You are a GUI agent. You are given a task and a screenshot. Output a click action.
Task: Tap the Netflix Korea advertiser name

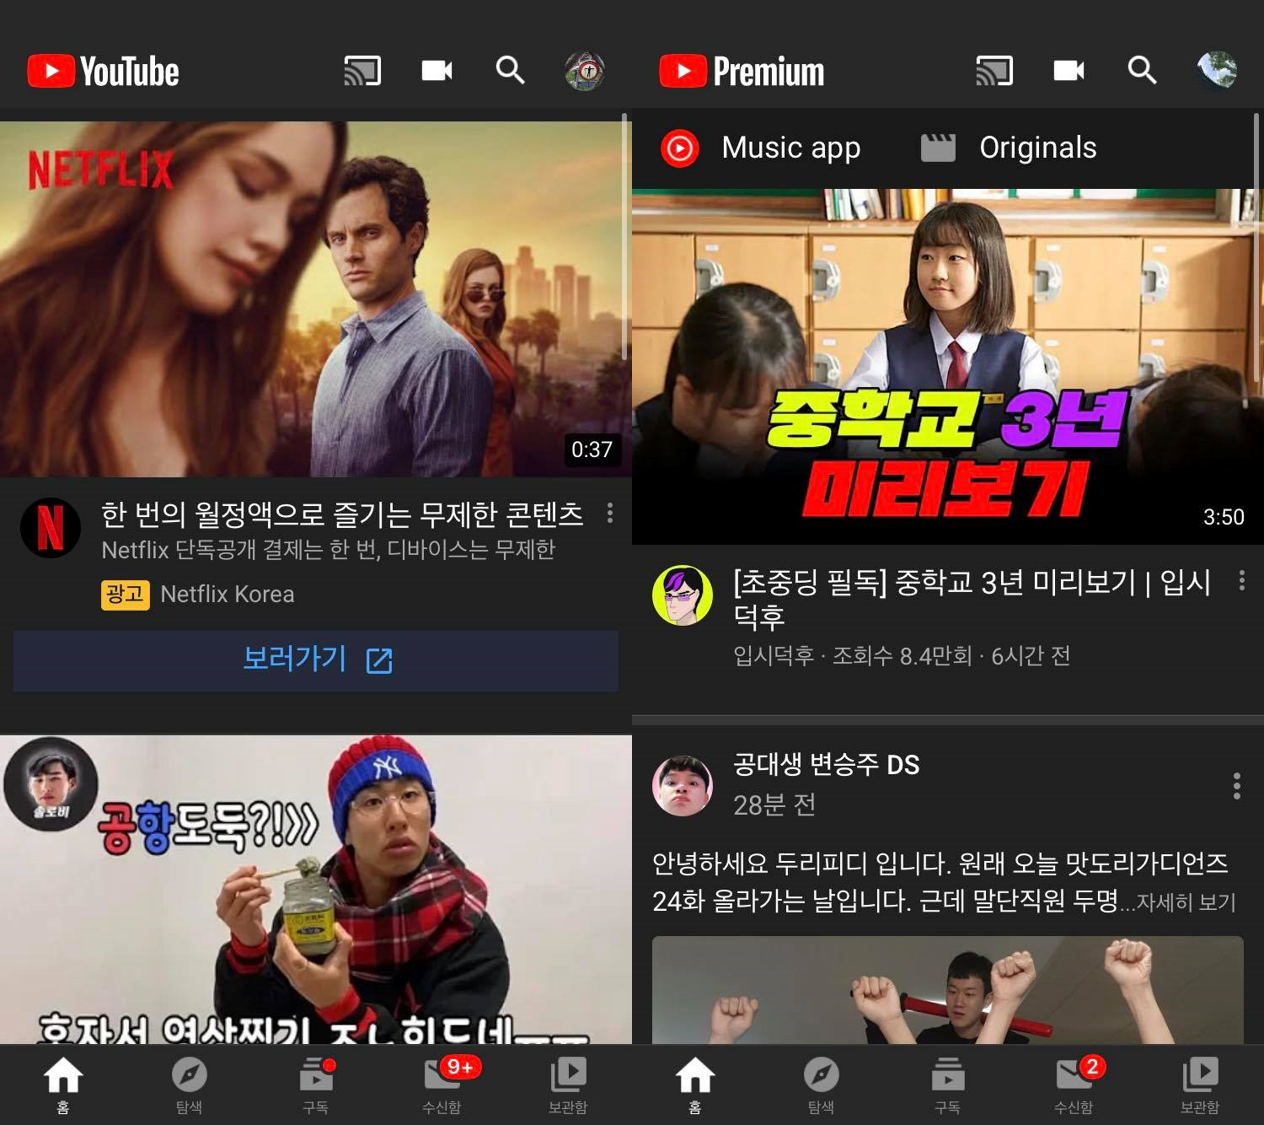pyautogui.click(x=227, y=594)
